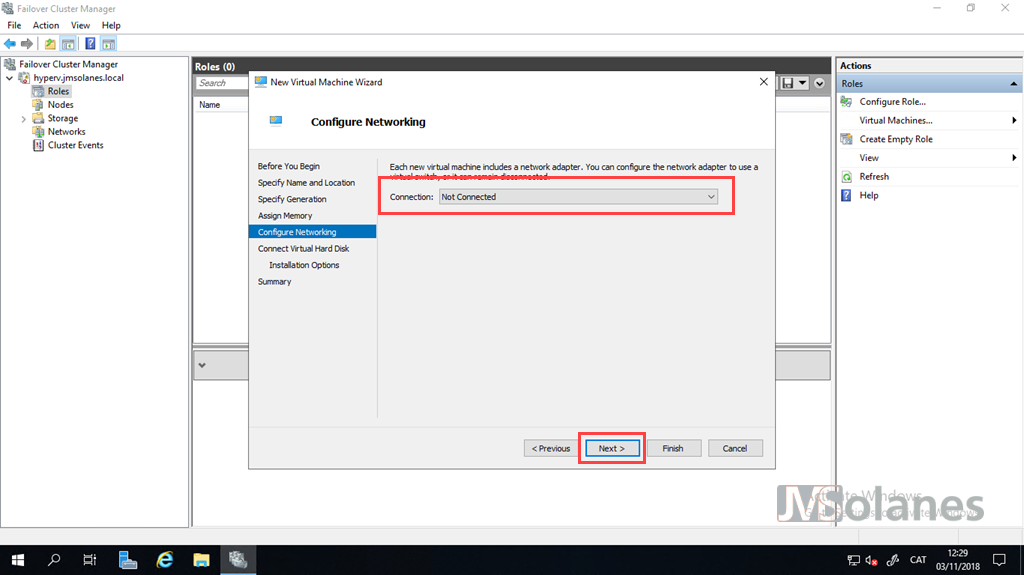
Task: Collapse the hyperv.jmsolanes.local cluster node
Action: (x=10, y=78)
